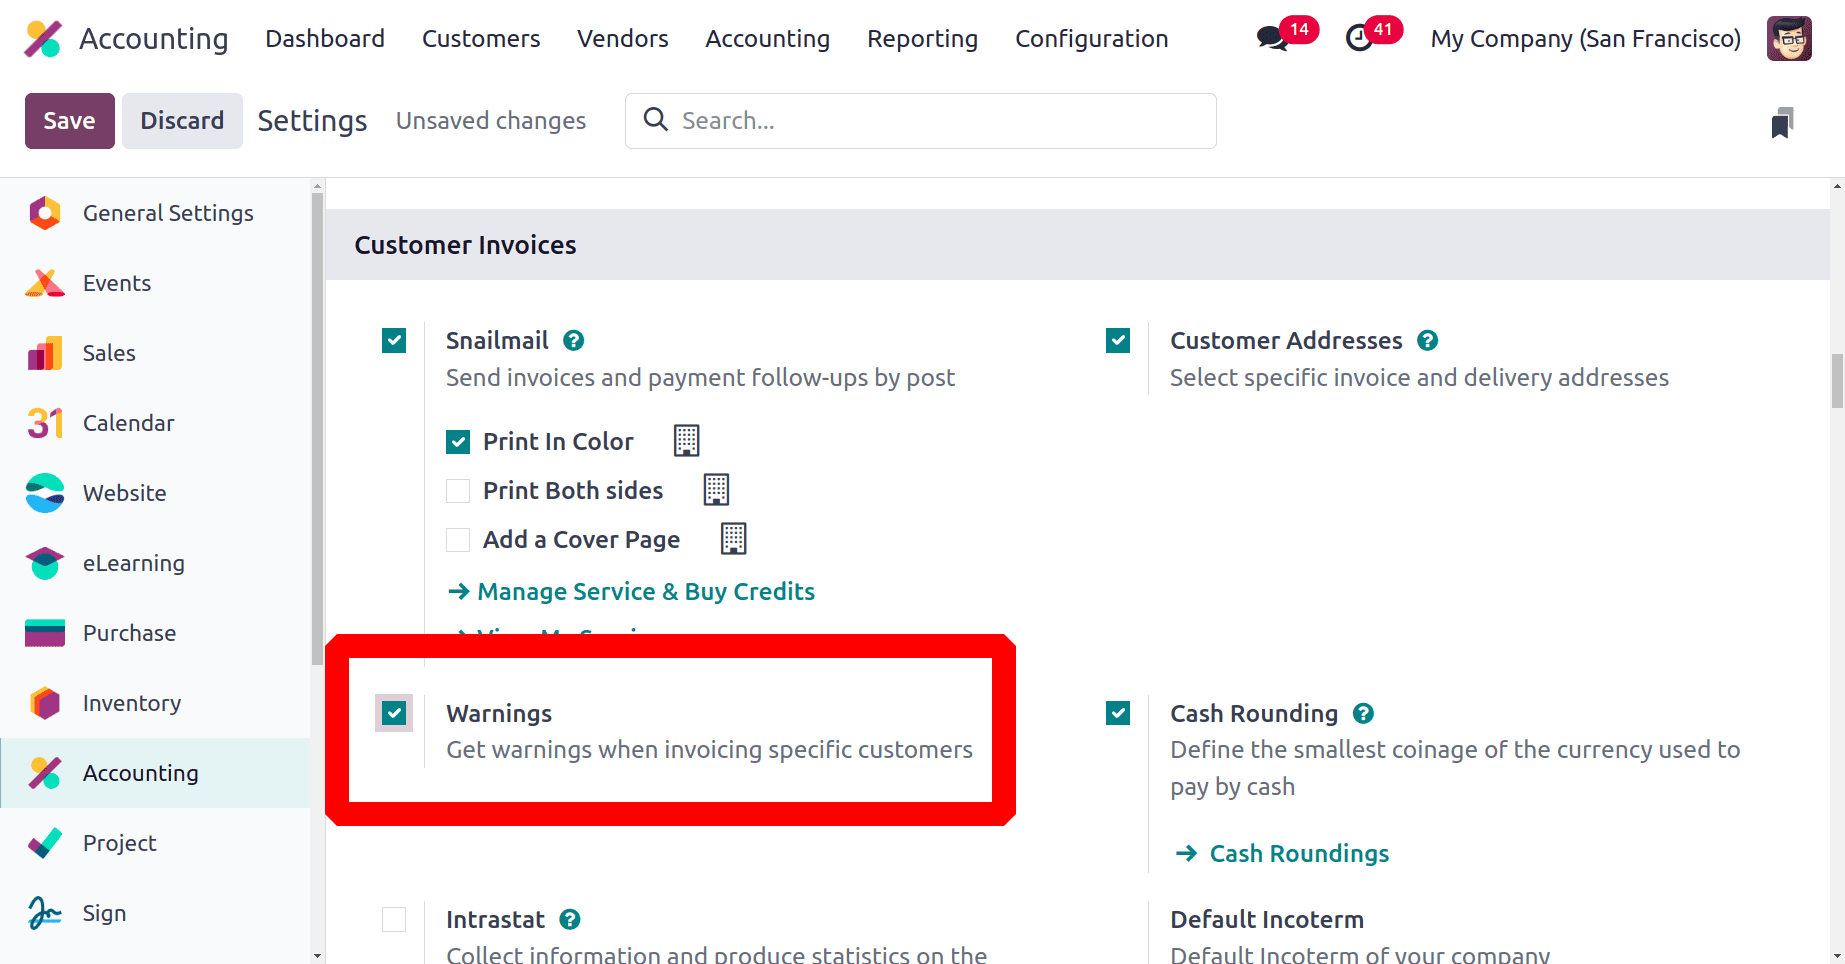Uncheck the Cash Rounding option
The image size is (1845, 964).
click(x=1117, y=713)
